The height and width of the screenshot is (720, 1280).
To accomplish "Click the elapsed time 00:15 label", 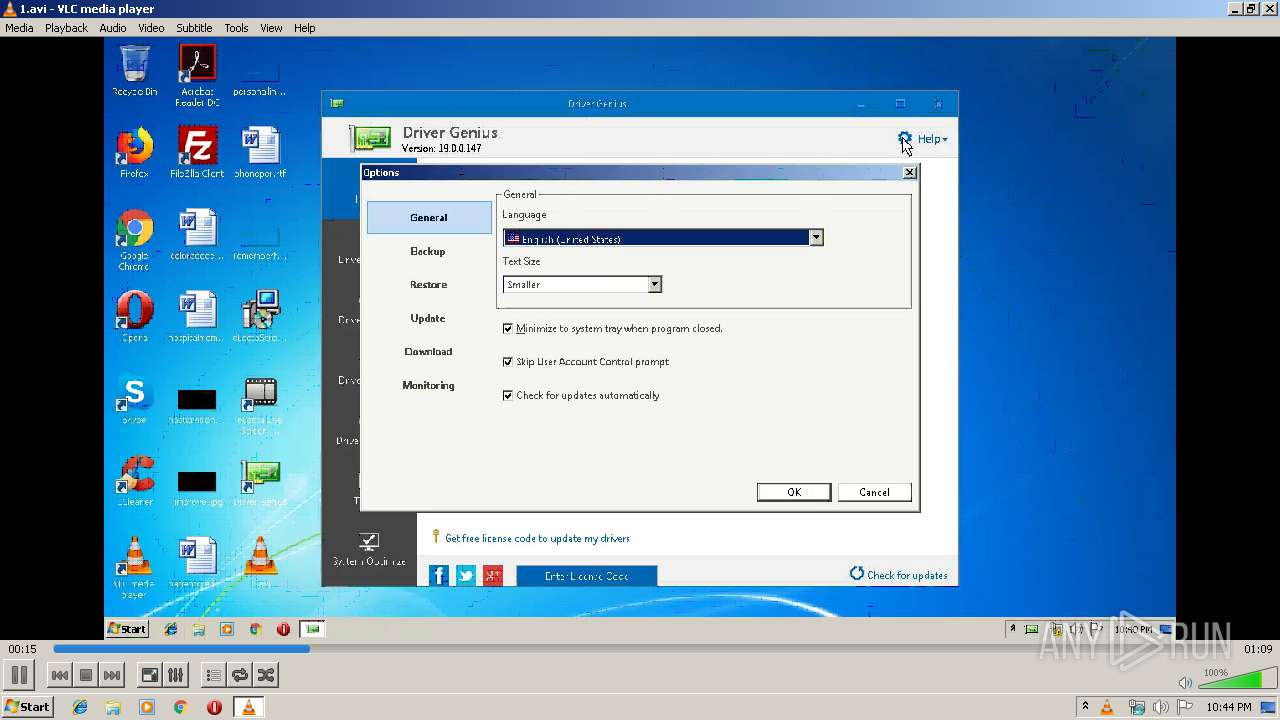I will [x=23, y=649].
